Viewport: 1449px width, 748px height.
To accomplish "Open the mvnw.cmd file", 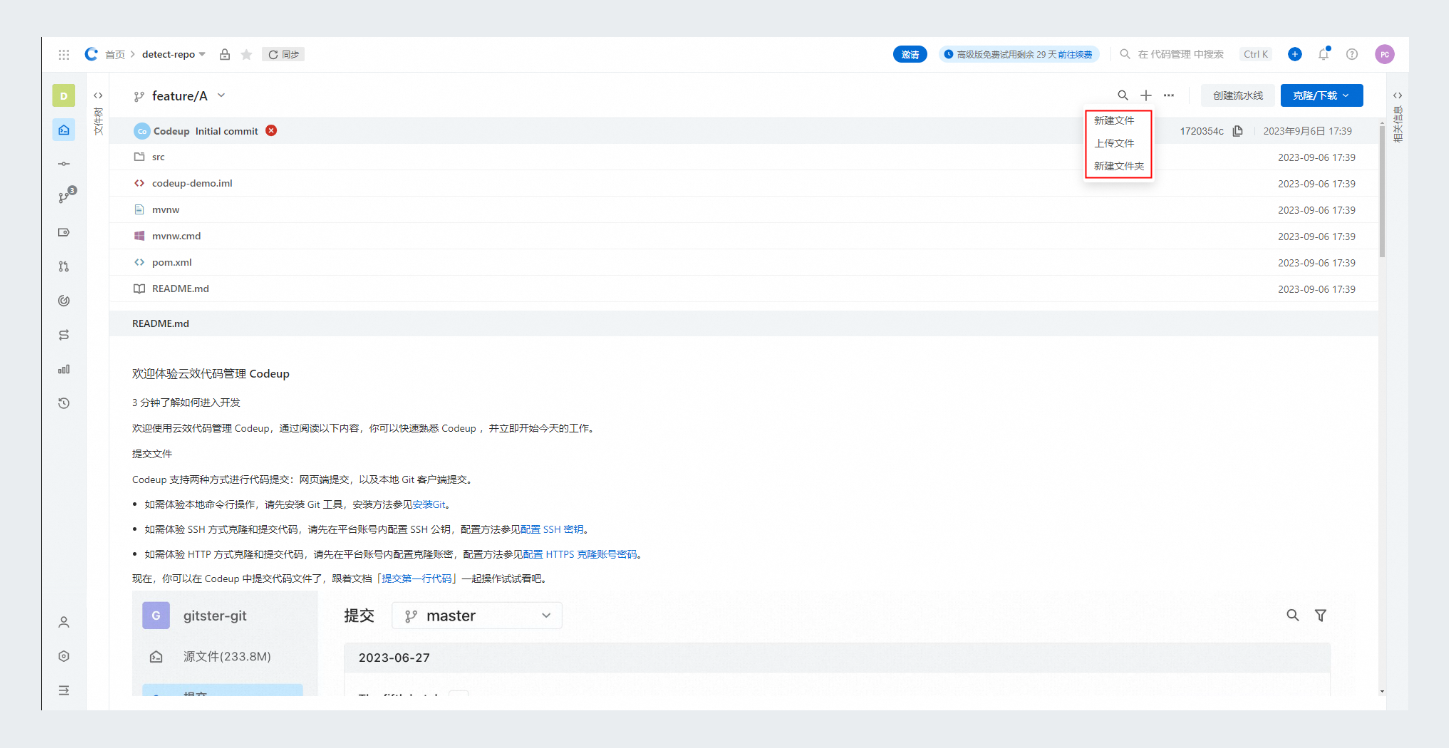I will 176,236.
